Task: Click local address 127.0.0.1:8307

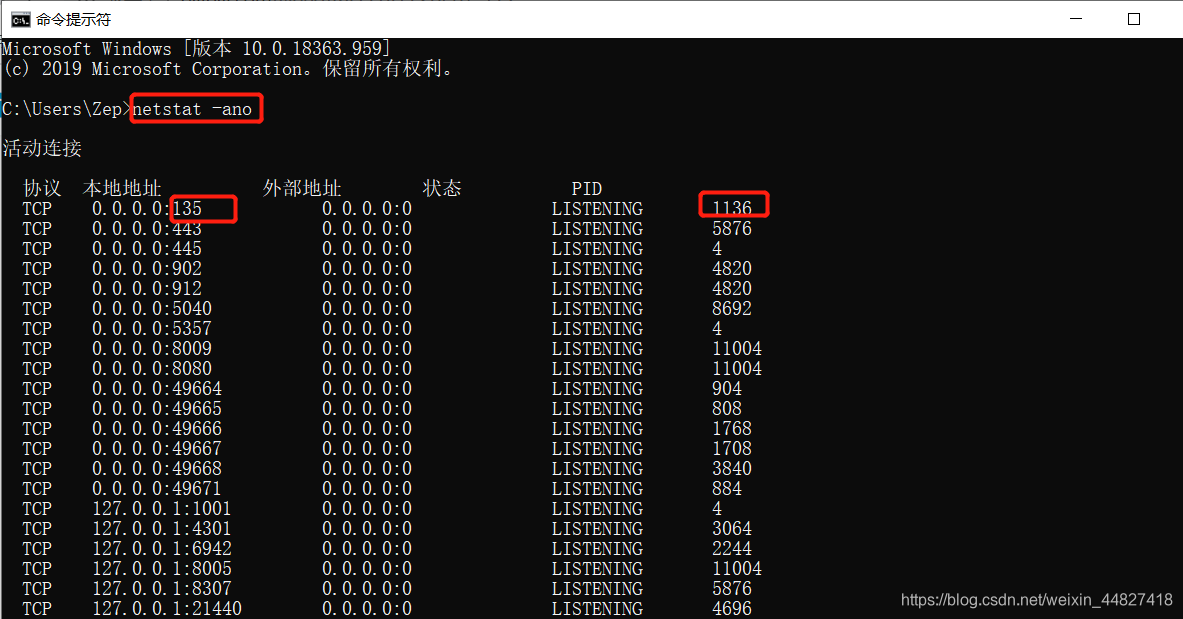Action: pos(161,589)
